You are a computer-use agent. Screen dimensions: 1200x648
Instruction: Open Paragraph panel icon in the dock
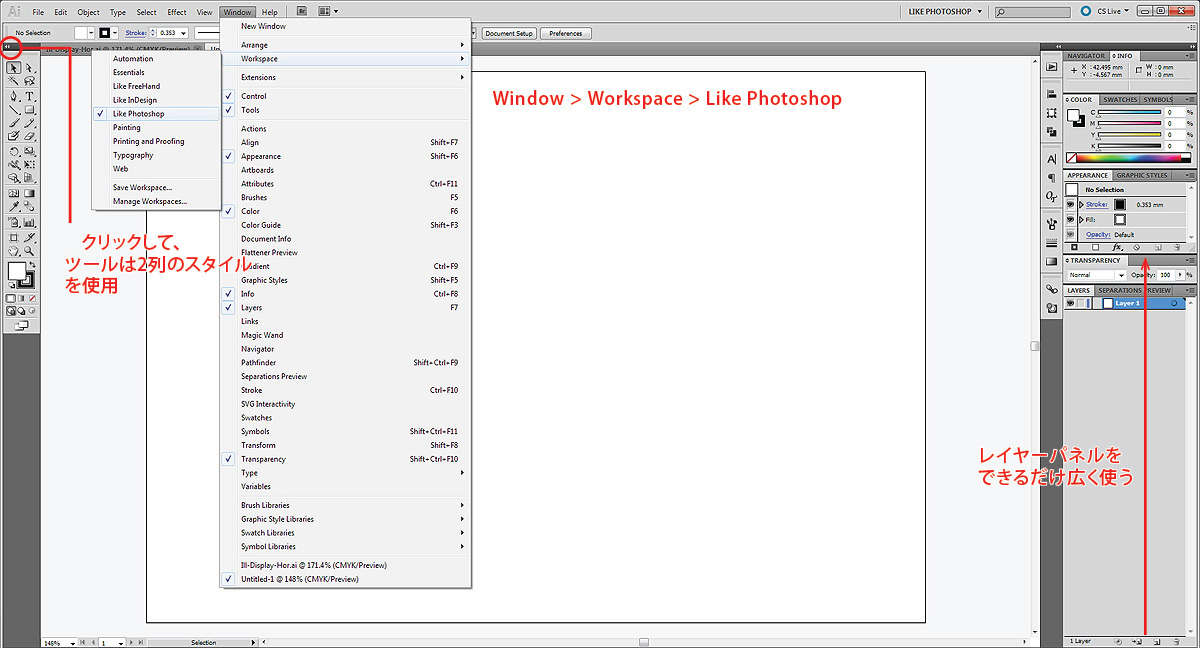tap(1052, 178)
